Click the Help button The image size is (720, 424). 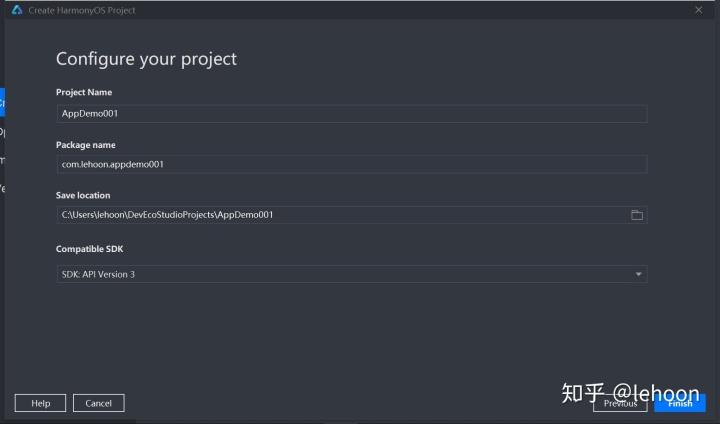tap(40, 403)
